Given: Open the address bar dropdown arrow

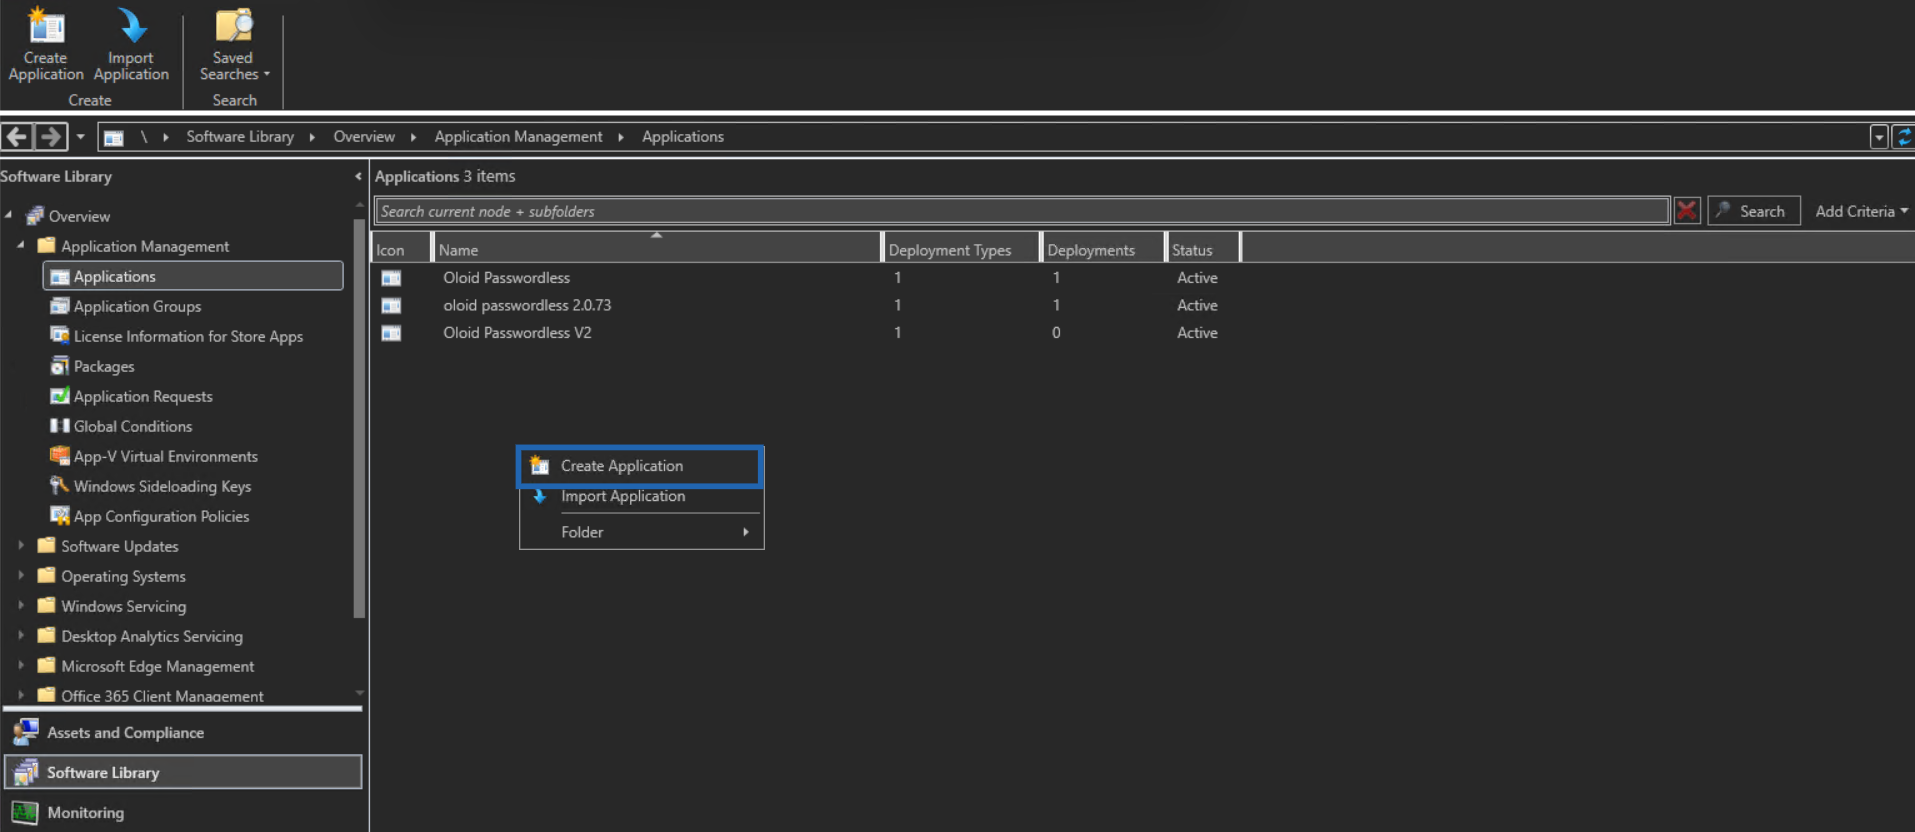Looking at the screenshot, I should 1879,137.
